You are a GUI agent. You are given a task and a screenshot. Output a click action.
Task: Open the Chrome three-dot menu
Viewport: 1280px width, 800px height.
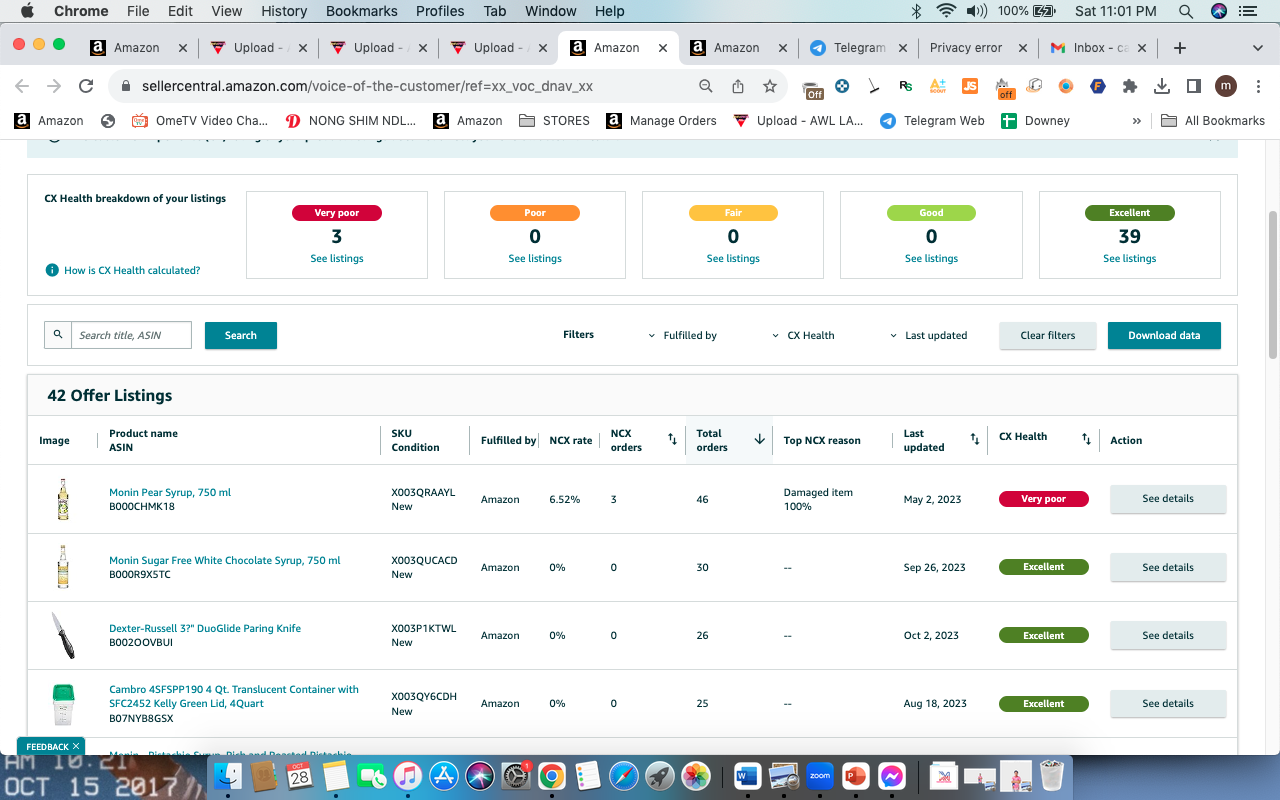pyautogui.click(x=1257, y=86)
